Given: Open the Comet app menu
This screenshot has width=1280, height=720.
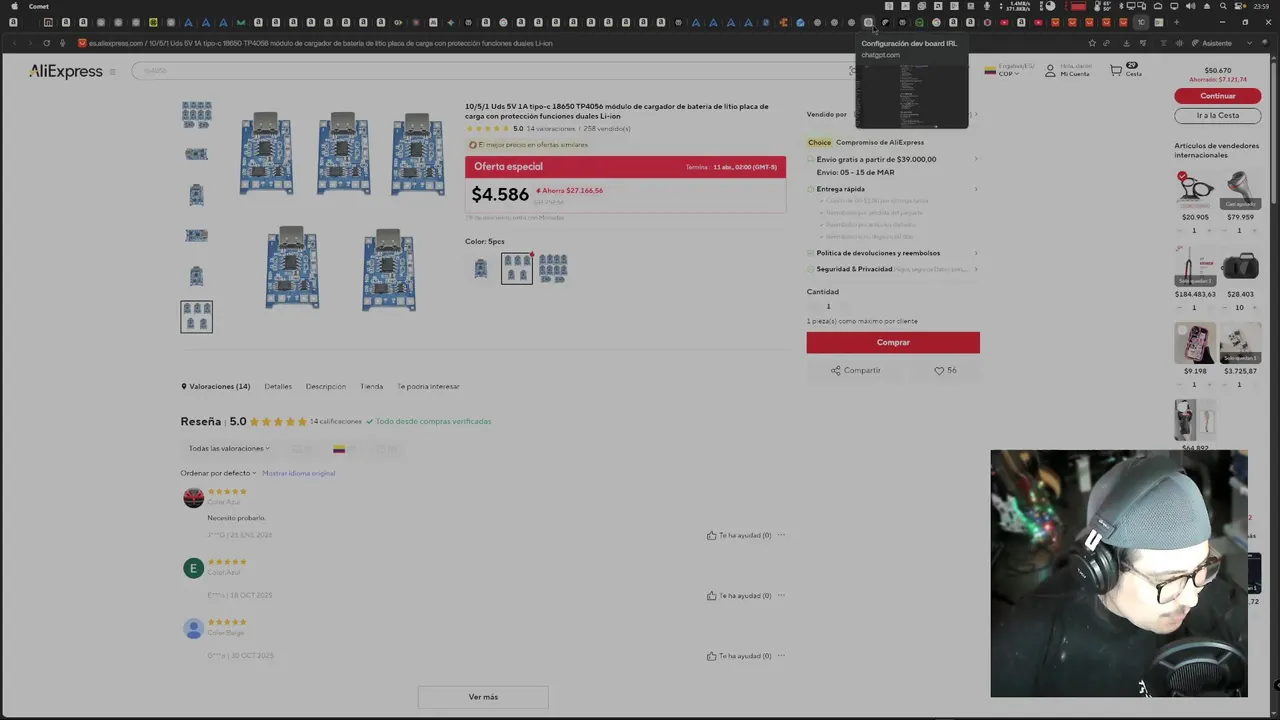Looking at the screenshot, I should tap(38, 6).
